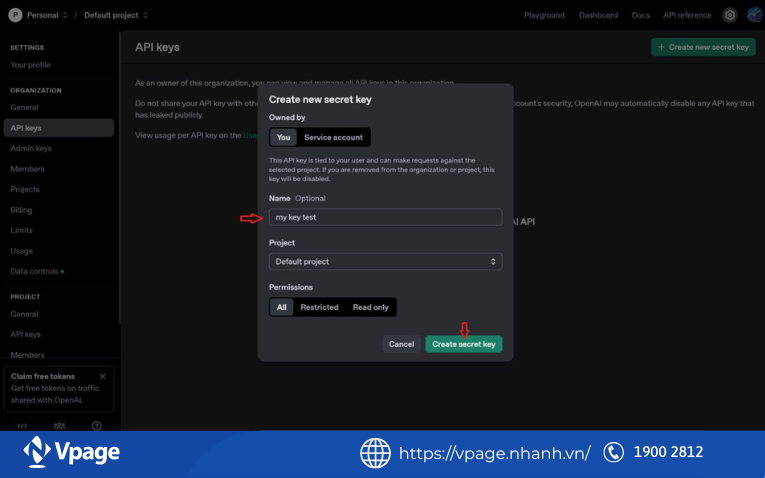Set permissions to Restricted
The width and height of the screenshot is (765, 478).
tap(319, 307)
